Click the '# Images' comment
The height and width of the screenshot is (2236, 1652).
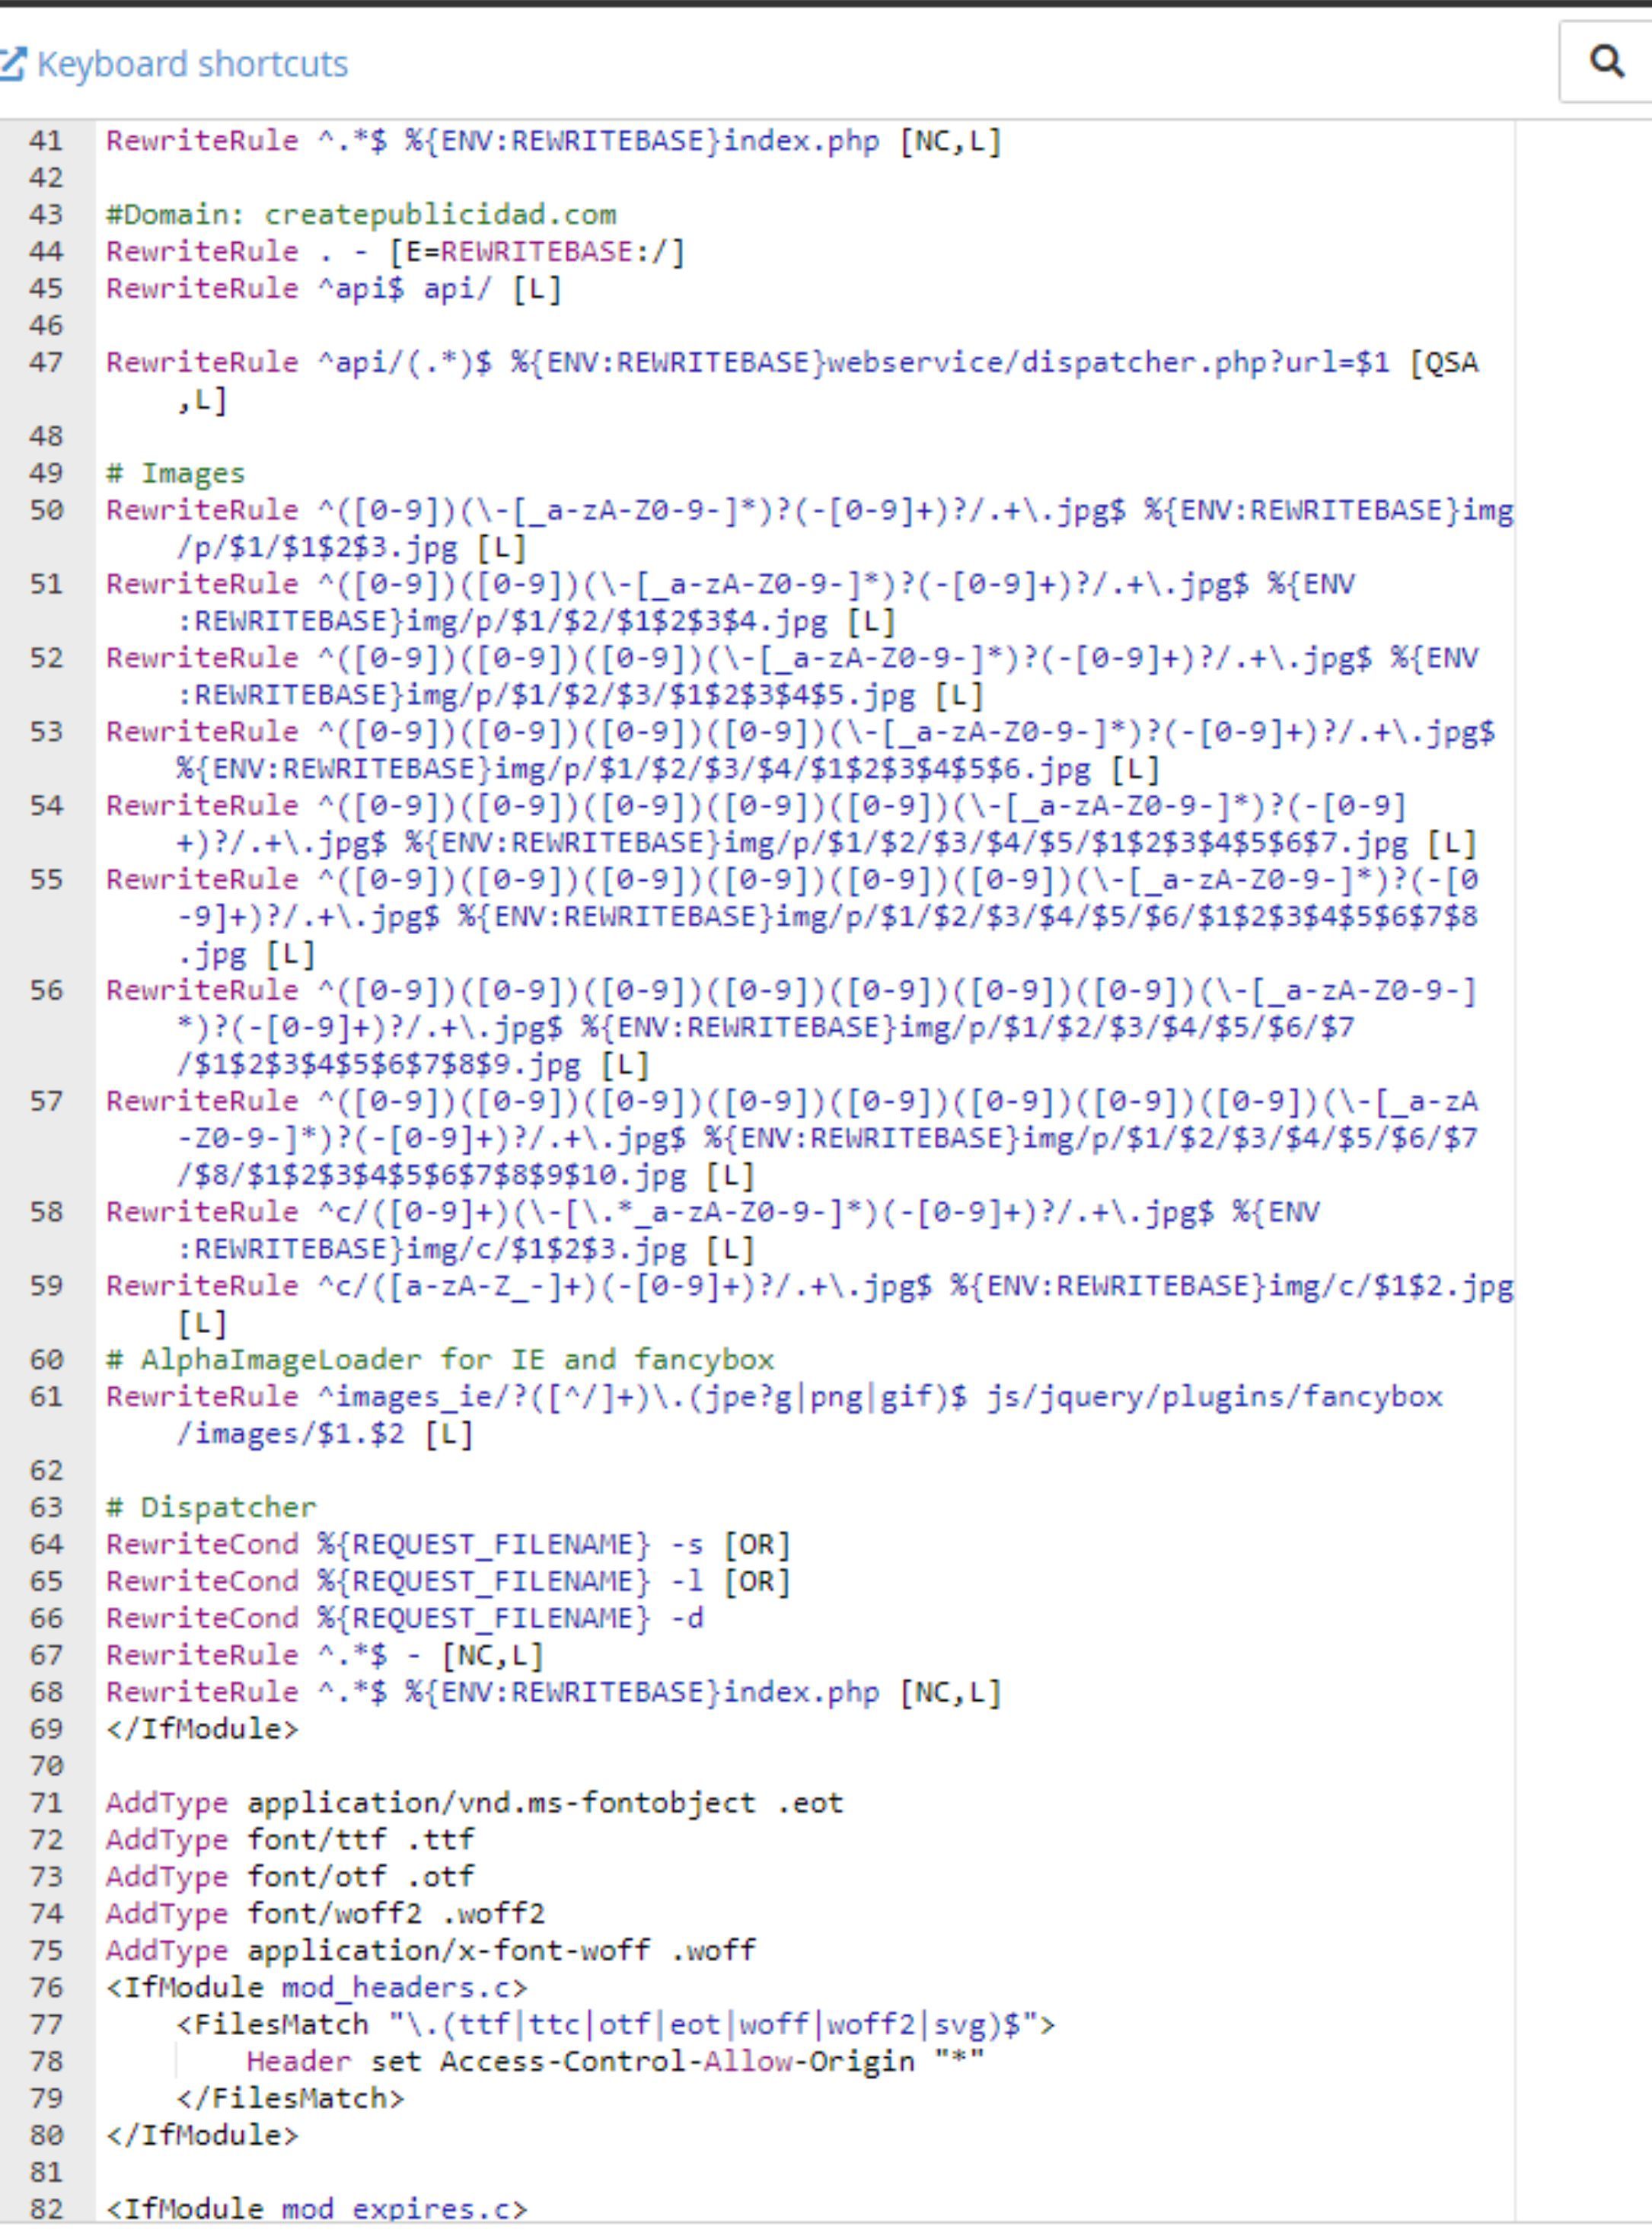click(175, 474)
